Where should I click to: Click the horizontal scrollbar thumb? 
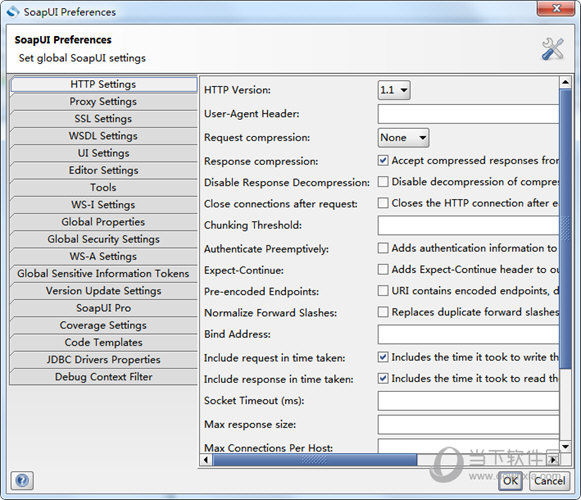click(x=315, y=460)
